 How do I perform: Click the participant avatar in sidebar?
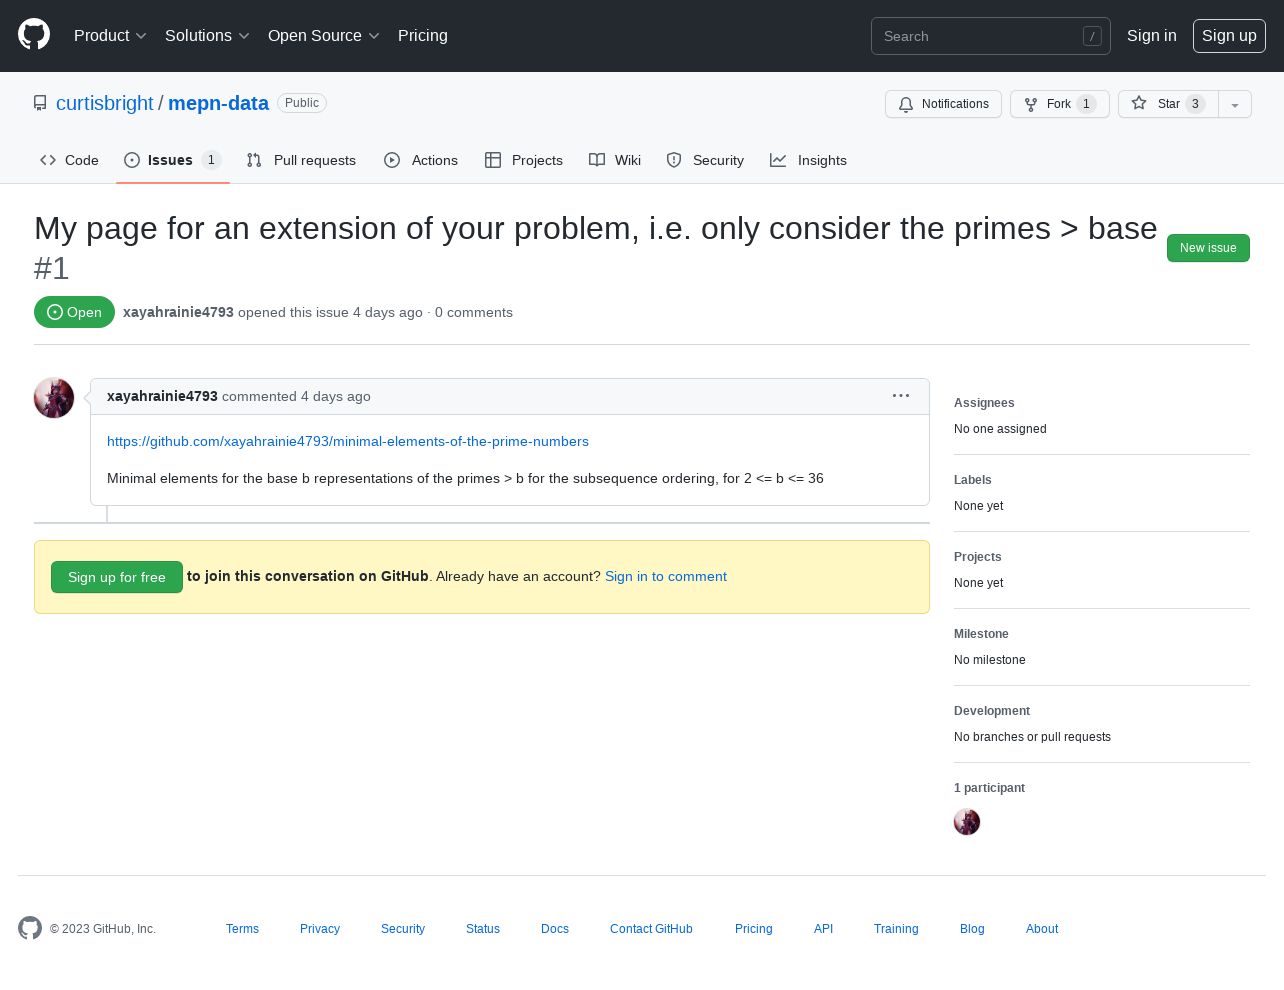pyautogui.click(x=967, y=822)
